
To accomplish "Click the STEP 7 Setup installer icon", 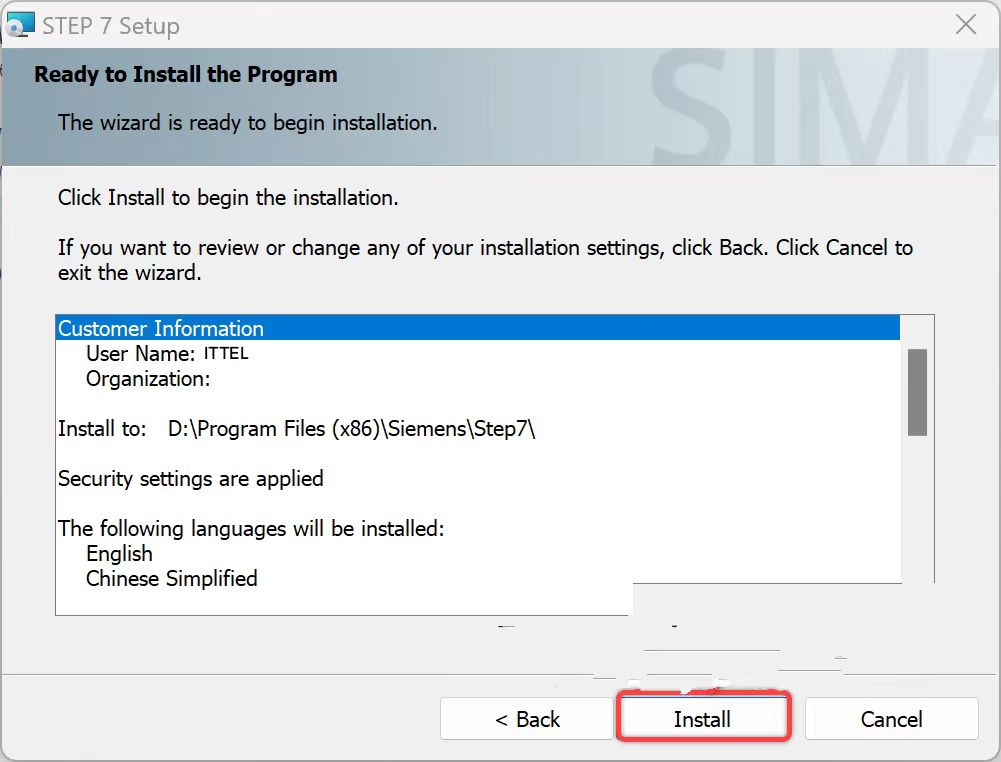I will (19, 26).
